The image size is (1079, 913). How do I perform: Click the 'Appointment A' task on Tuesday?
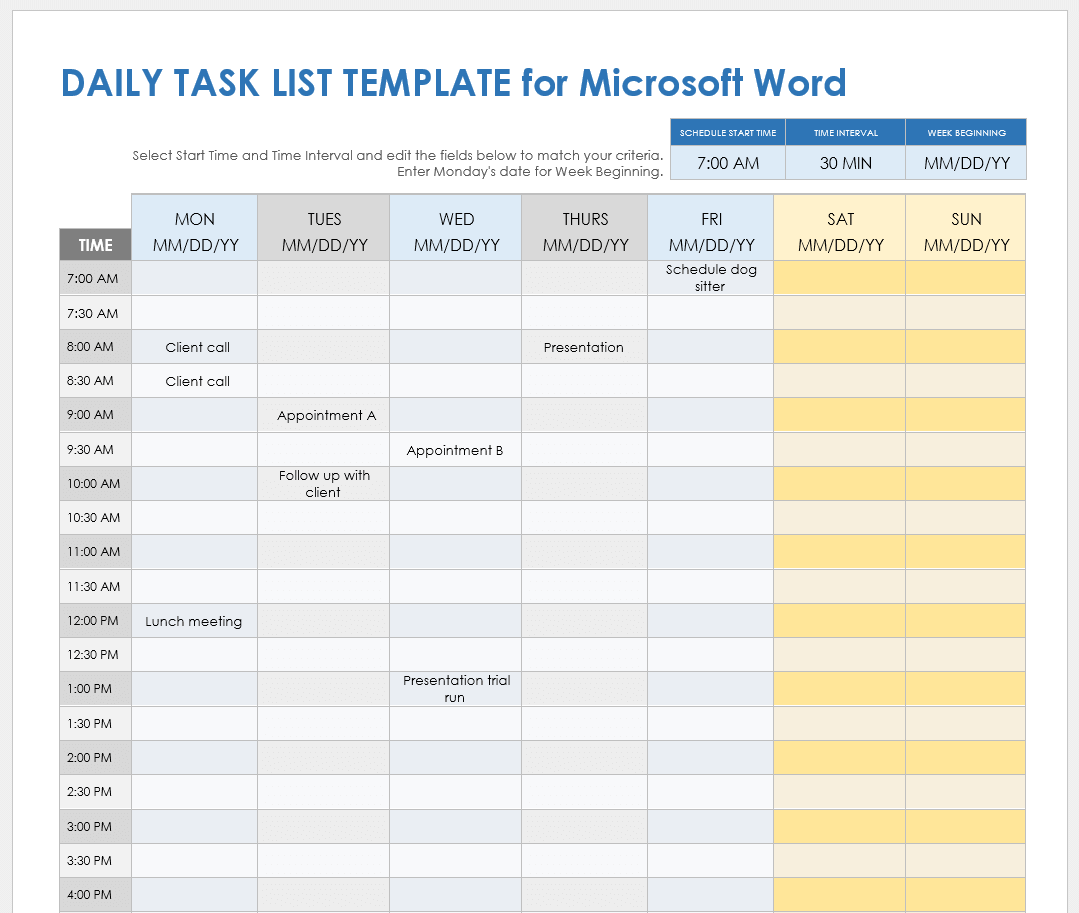323,415
